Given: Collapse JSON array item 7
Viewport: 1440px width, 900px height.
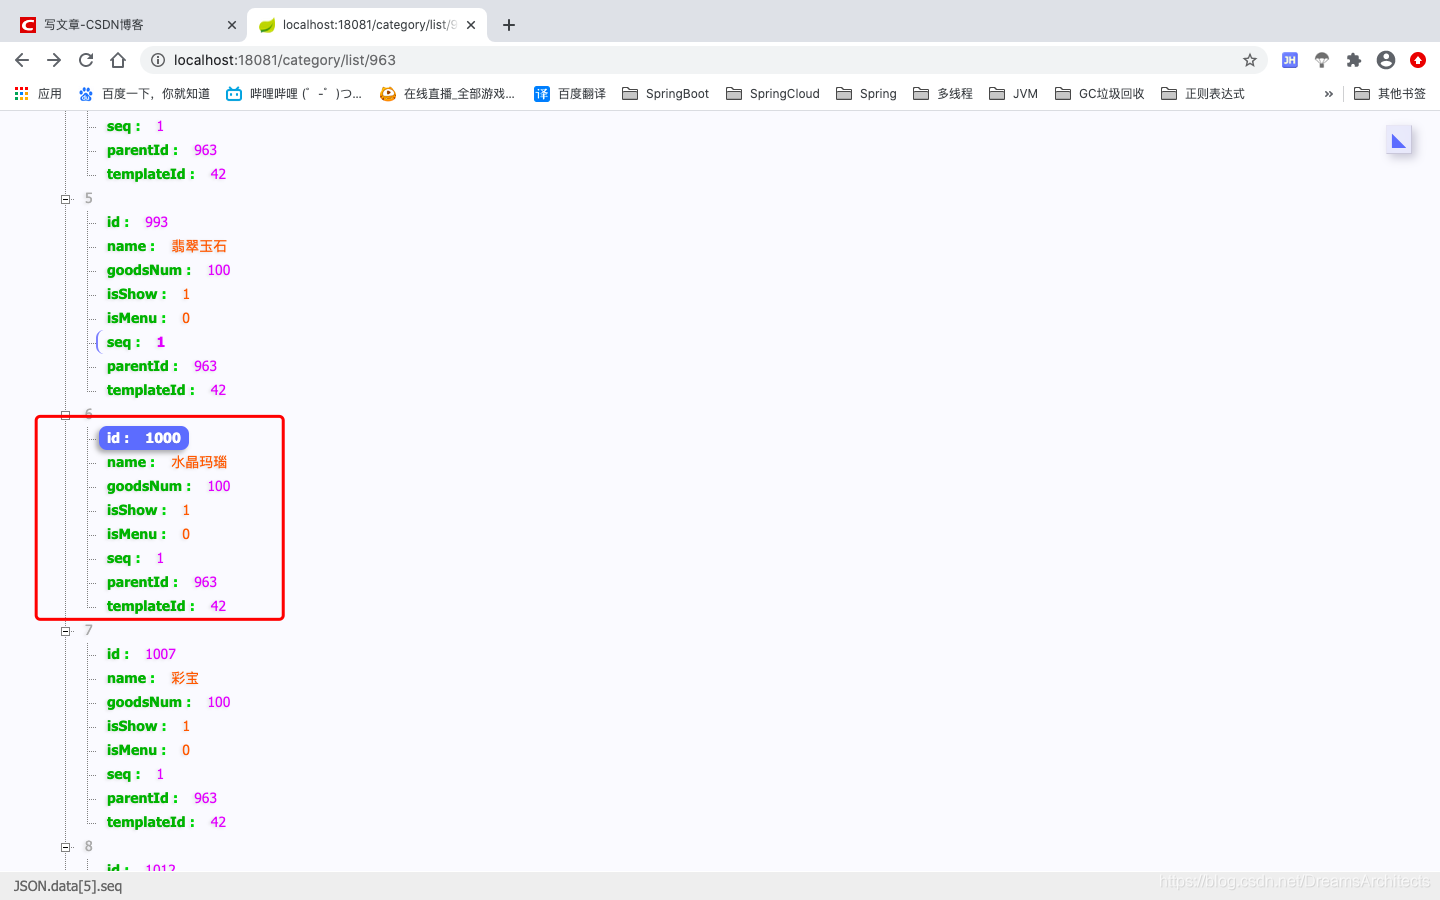Looking at the screenshot, I should [66, 631].
